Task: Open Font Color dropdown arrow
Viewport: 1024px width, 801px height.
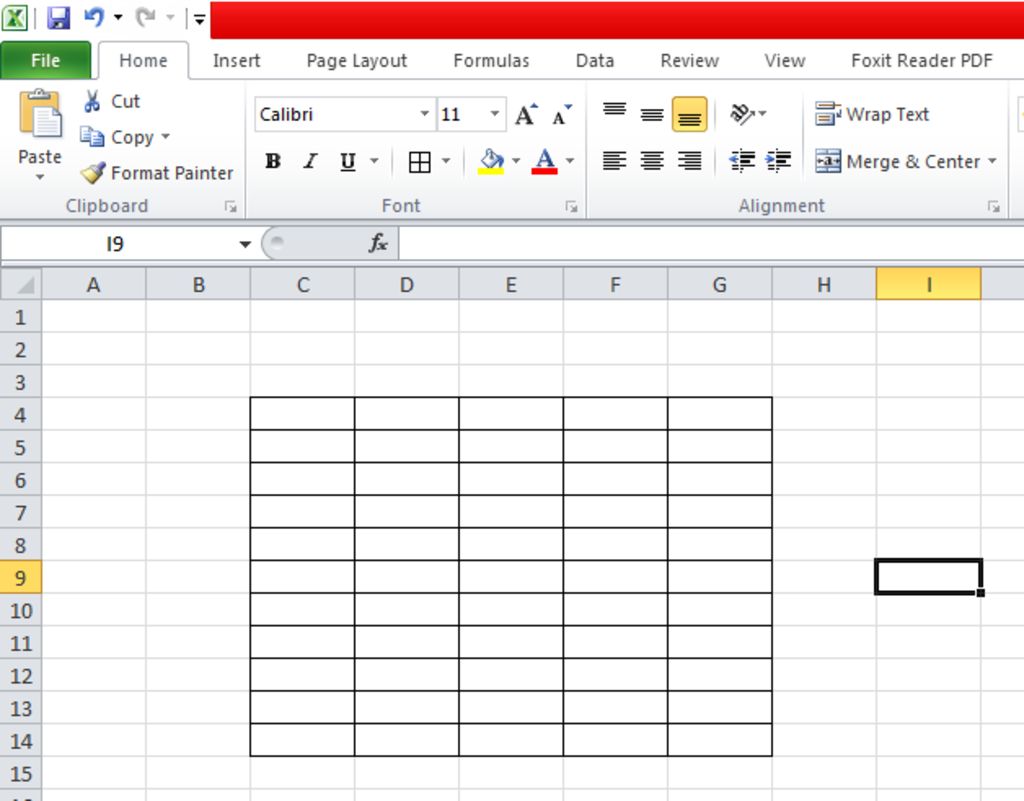Action: [570, 161]
